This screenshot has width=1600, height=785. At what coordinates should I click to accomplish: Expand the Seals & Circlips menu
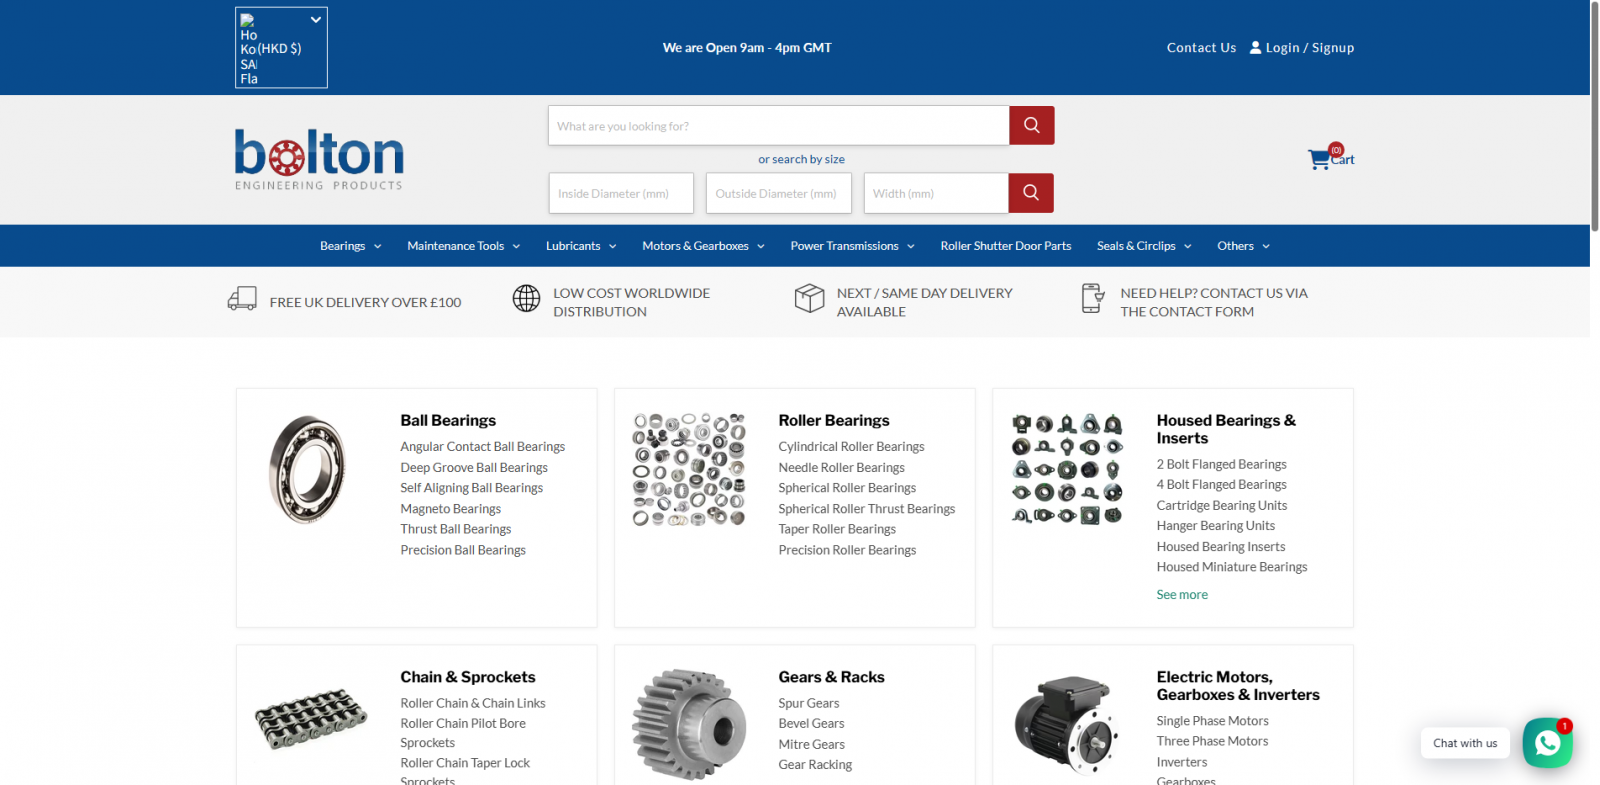pyautogui.click(x=1143, y=246)
